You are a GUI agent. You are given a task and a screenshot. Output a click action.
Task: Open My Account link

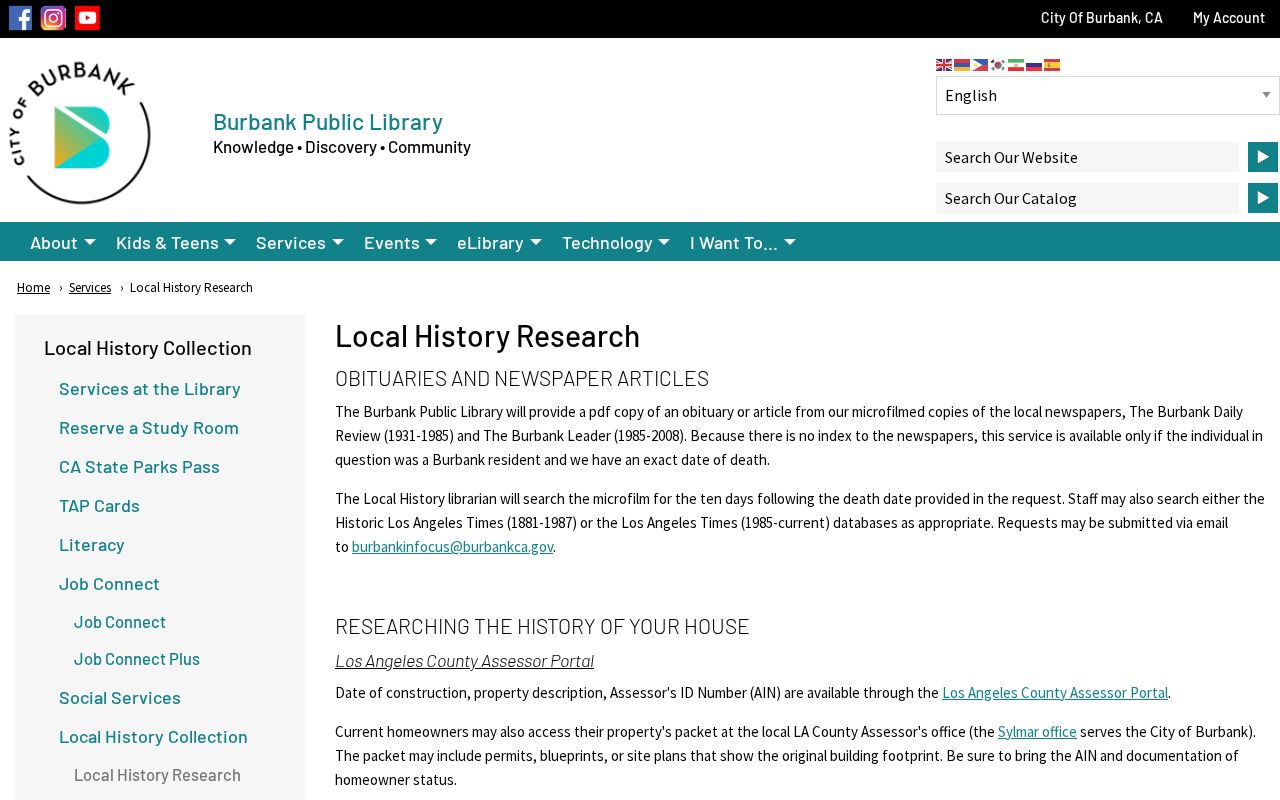coord(1228,18)
